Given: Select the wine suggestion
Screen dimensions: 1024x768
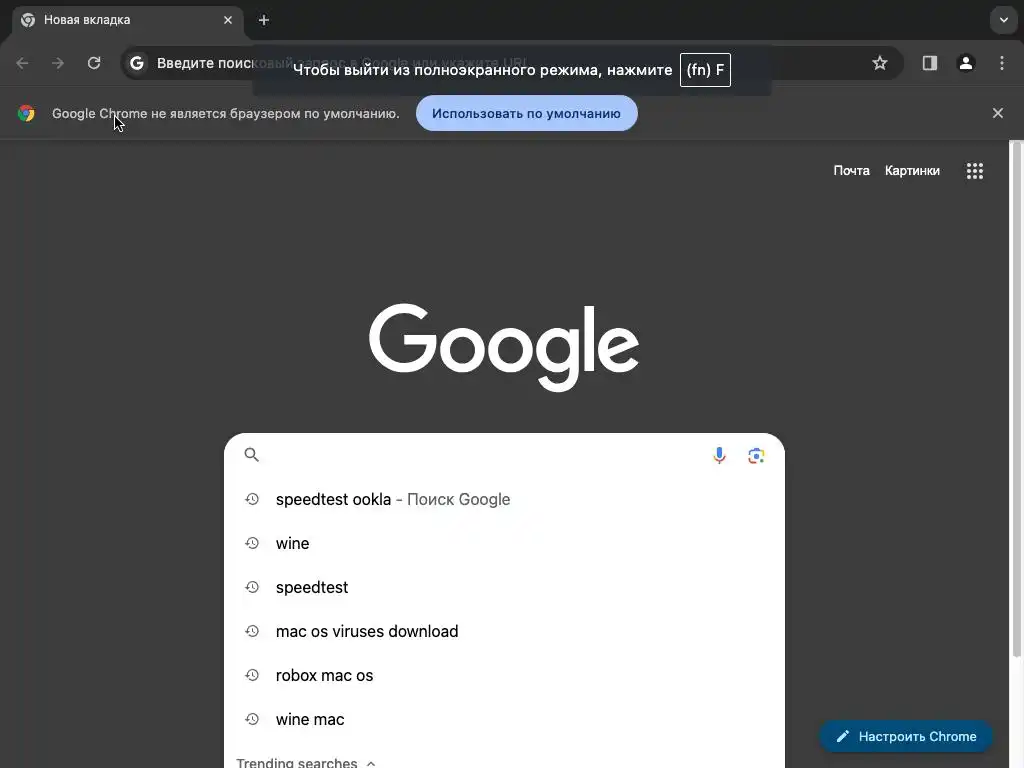Looking at the screenshot, I should click(504, 543).
